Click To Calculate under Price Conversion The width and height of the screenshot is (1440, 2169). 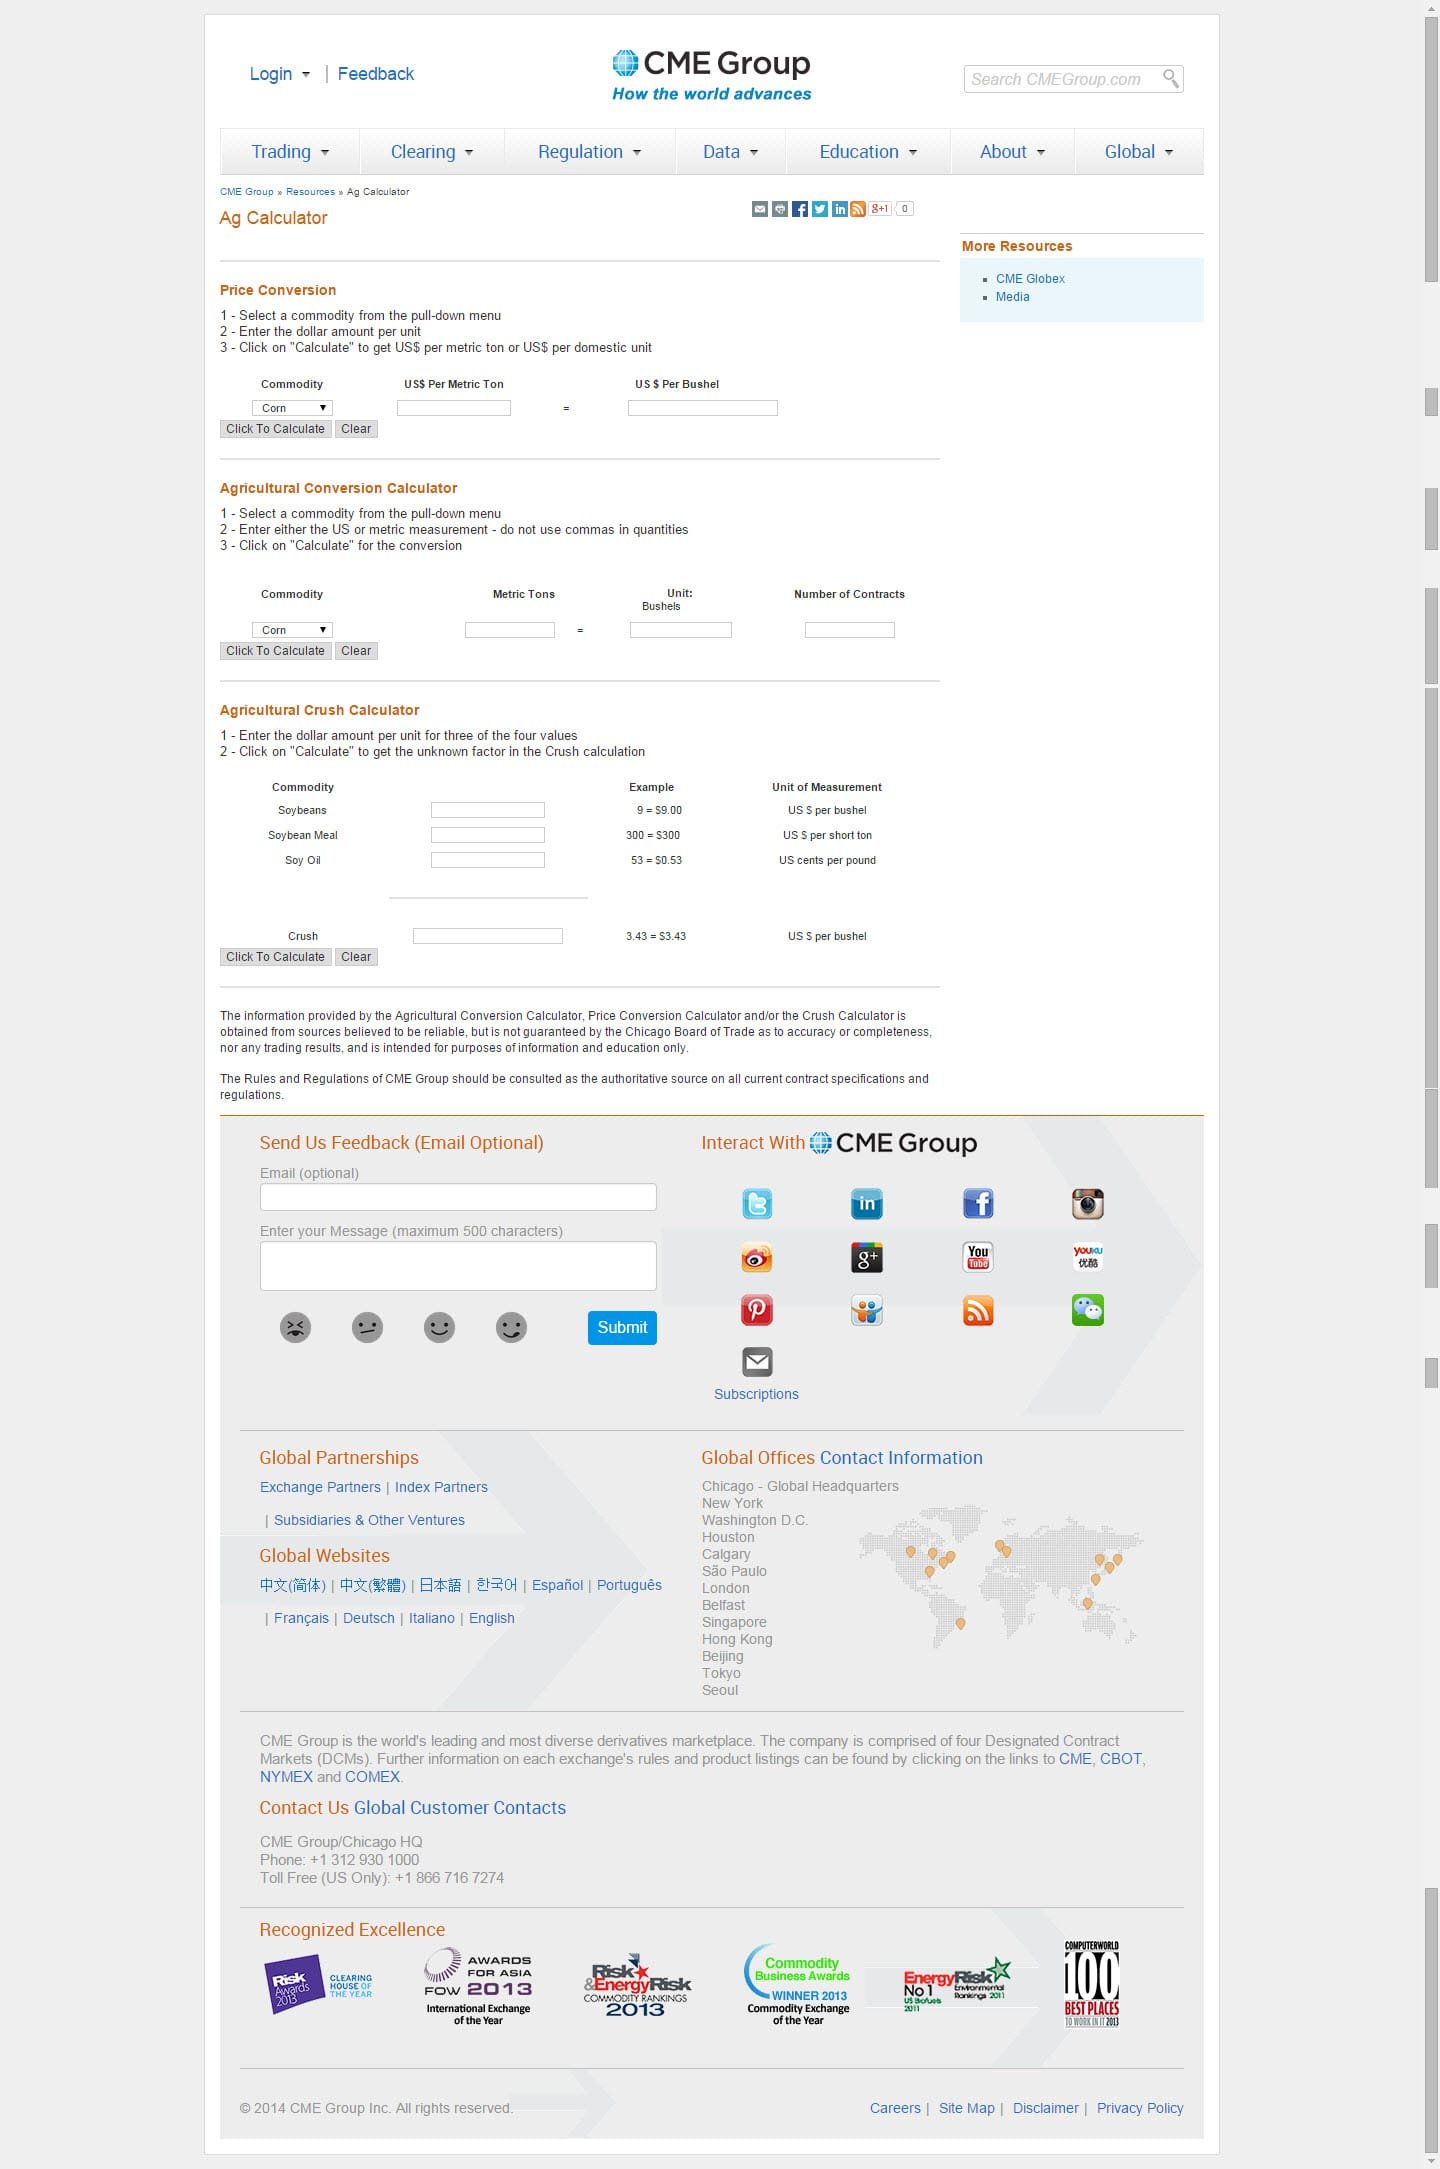276,429
